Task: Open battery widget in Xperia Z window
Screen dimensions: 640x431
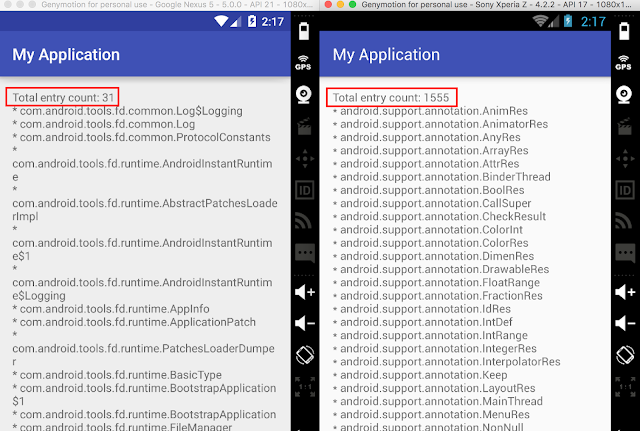Action: pos(624,31)
